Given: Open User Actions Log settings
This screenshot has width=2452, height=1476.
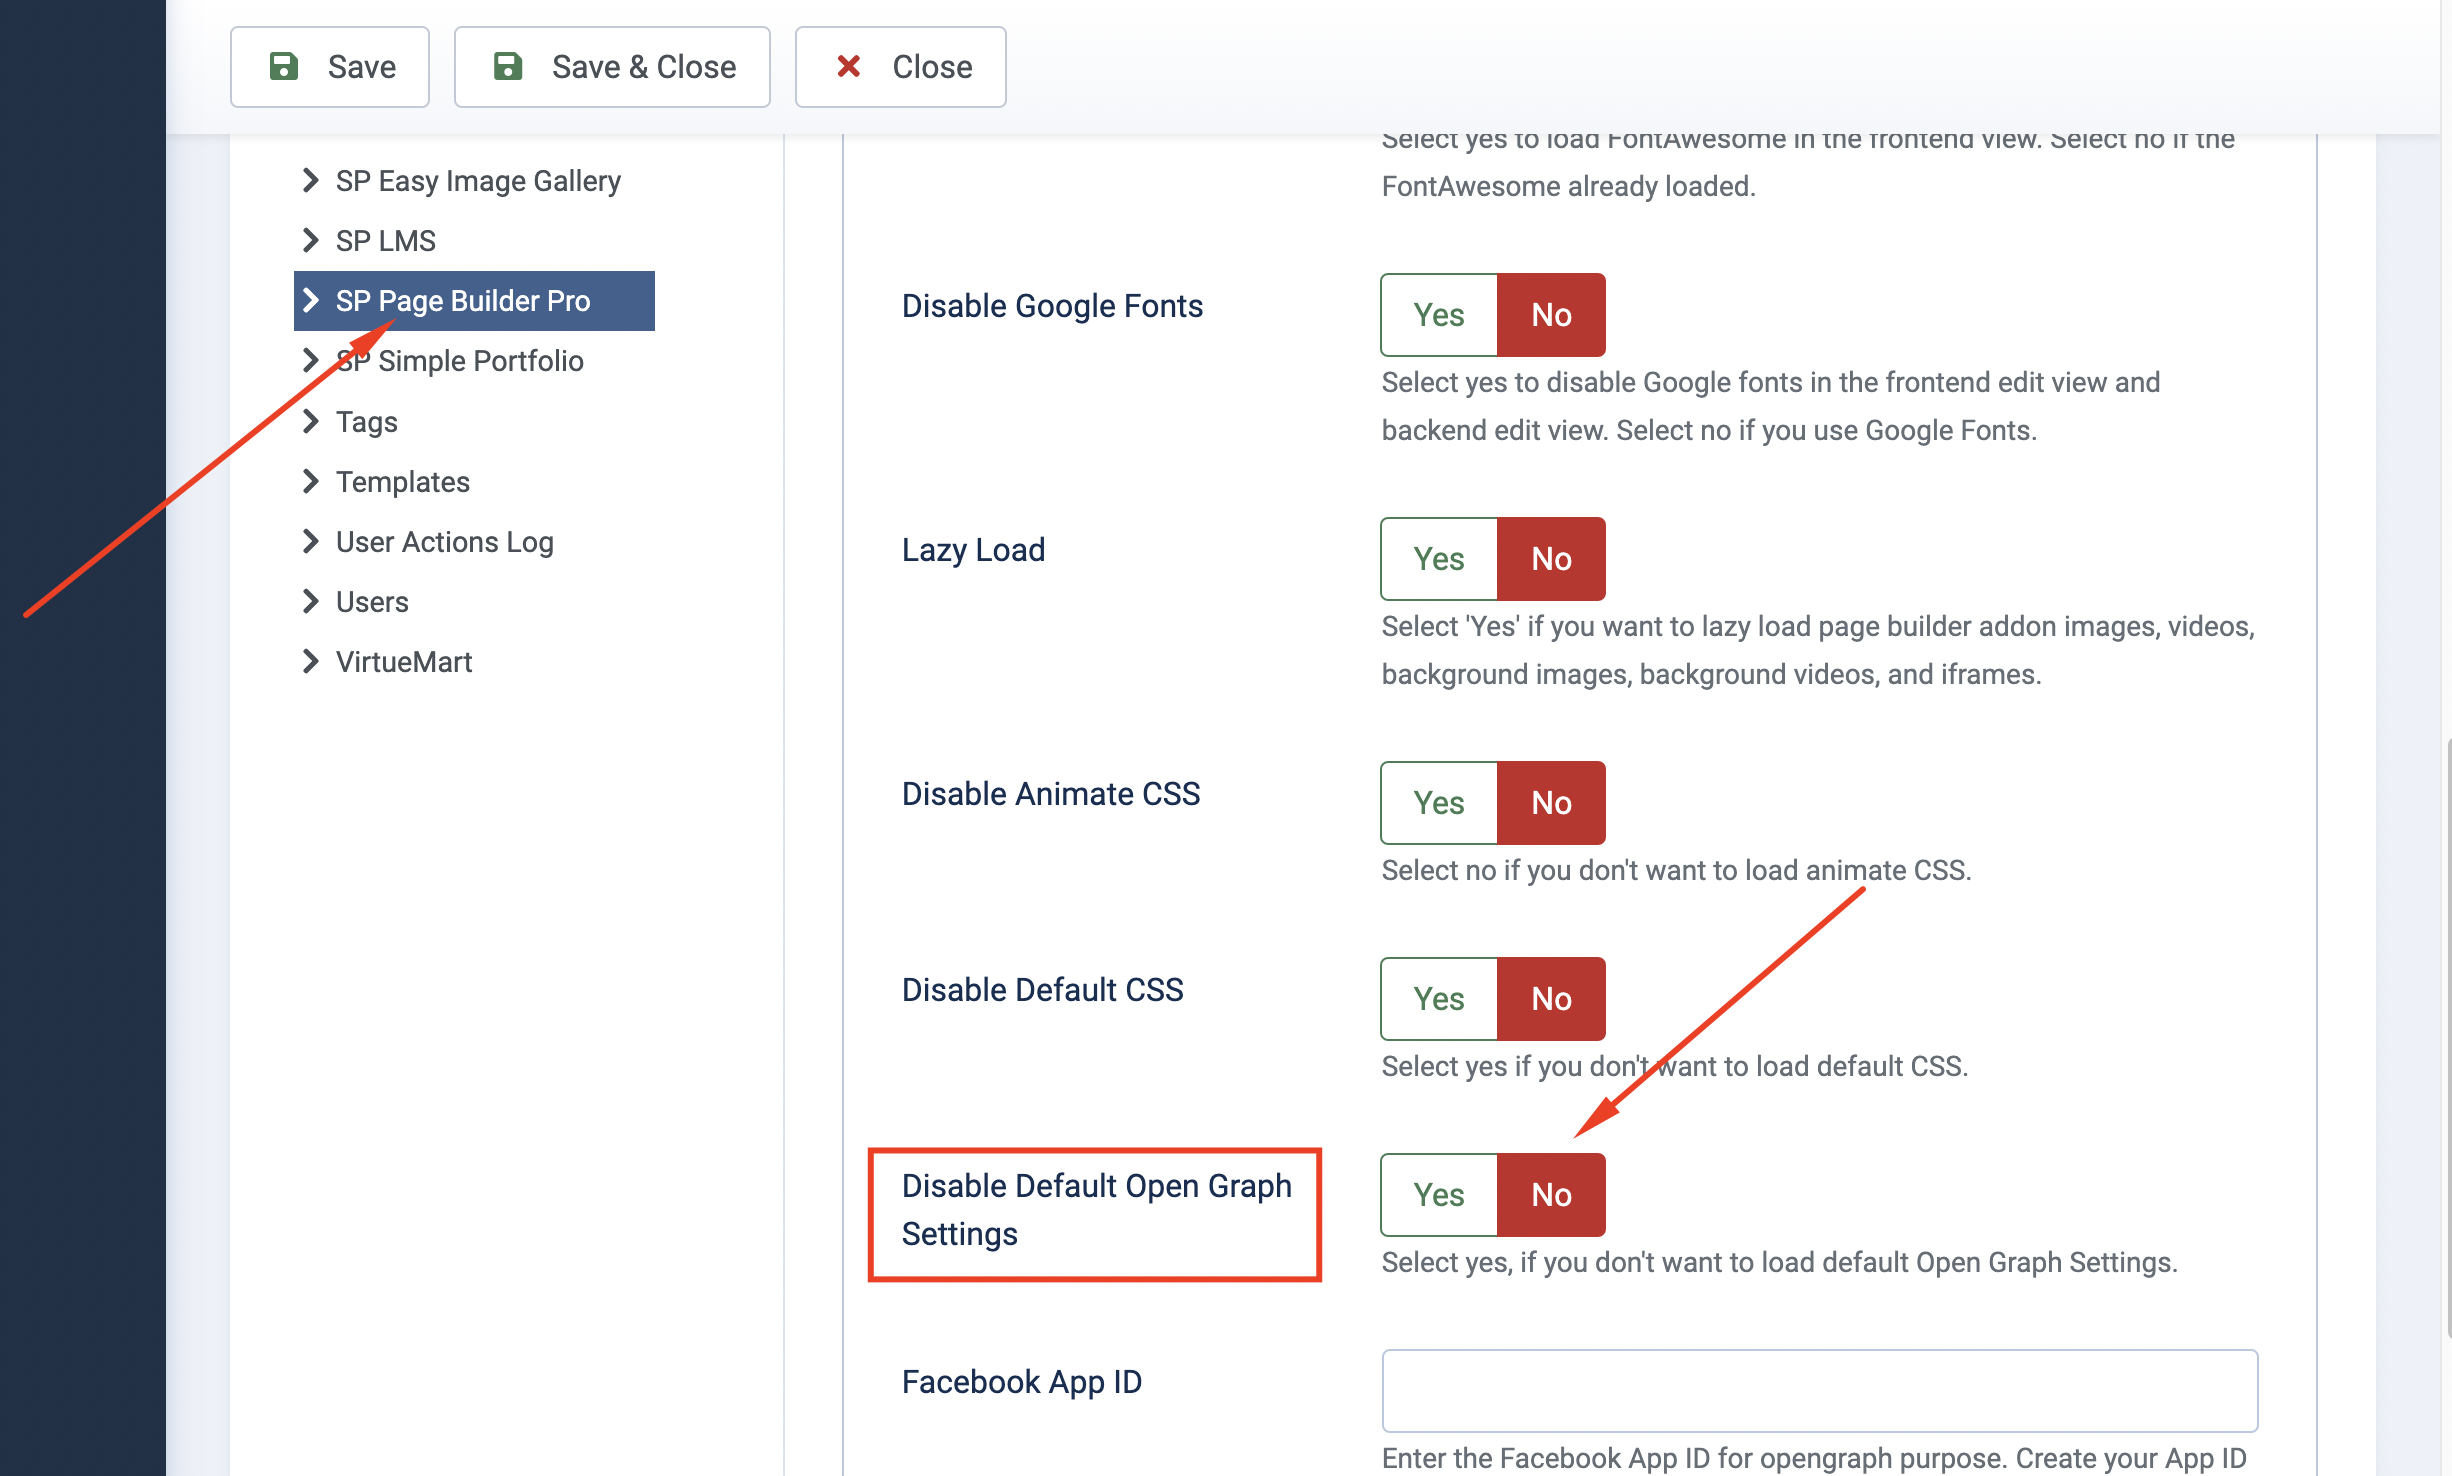Looking at the screenshot, I should click(x=445, y=542).
